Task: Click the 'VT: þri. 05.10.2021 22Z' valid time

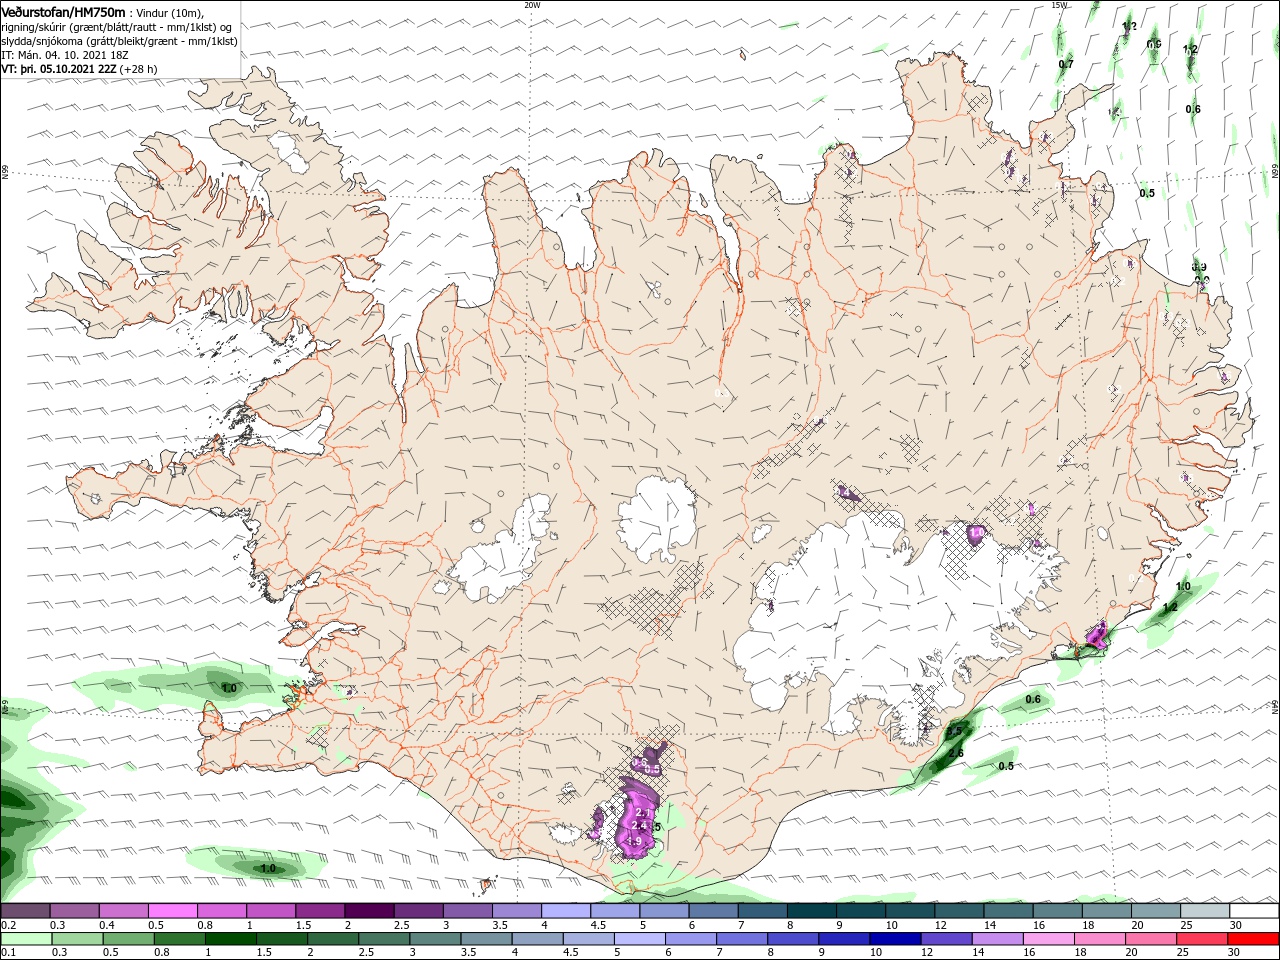Action: (x=58, y=69)
